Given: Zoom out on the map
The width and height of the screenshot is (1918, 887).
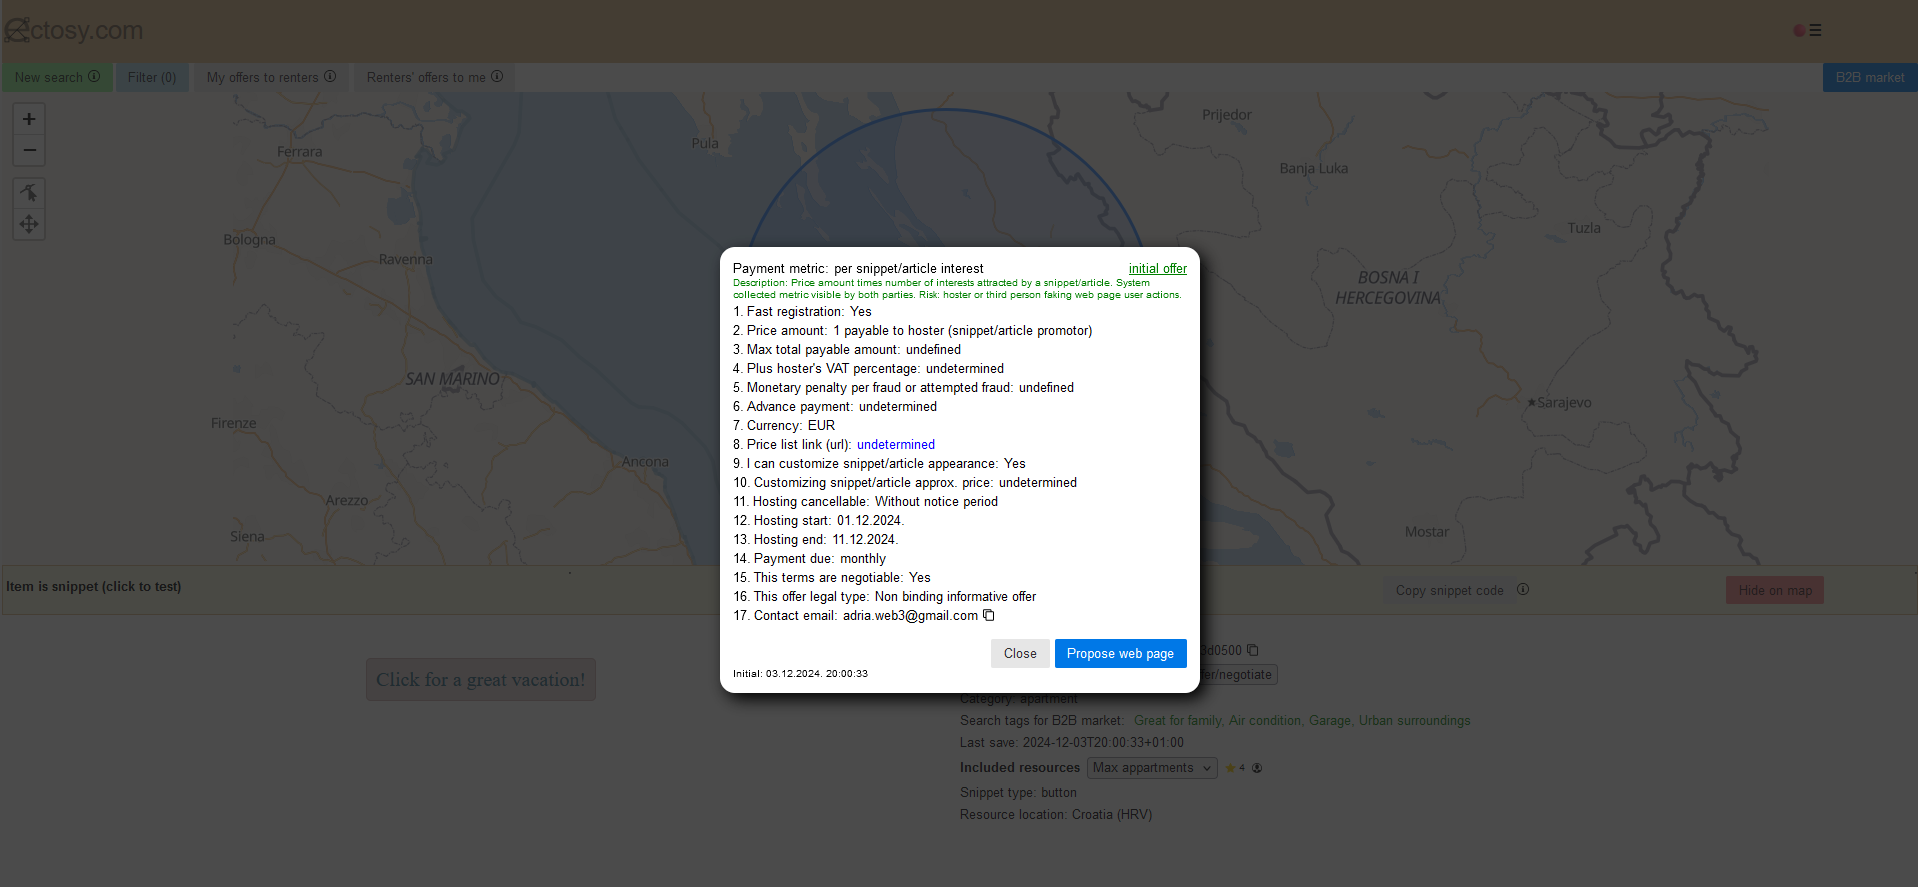Looking at the screenshot, I should [x=29, y=150].
